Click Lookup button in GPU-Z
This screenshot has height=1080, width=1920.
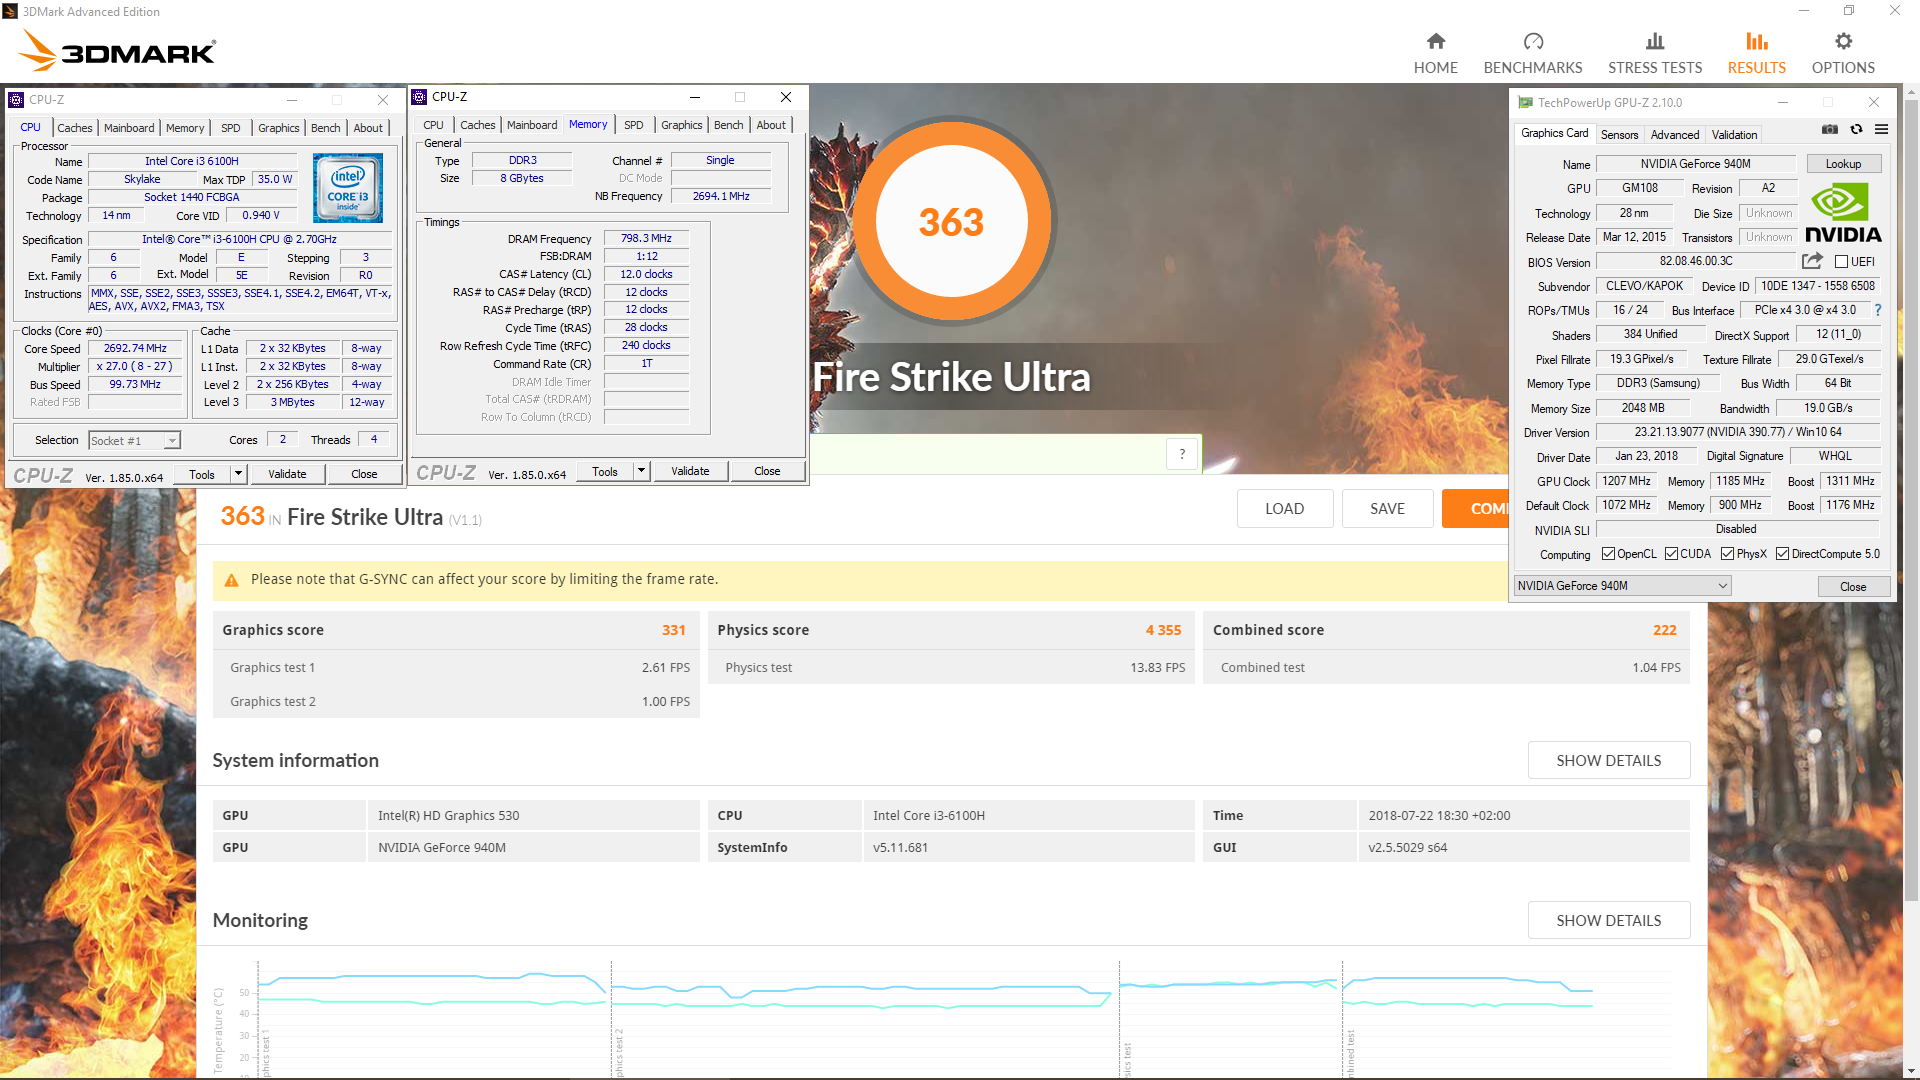pos(1843,164)
